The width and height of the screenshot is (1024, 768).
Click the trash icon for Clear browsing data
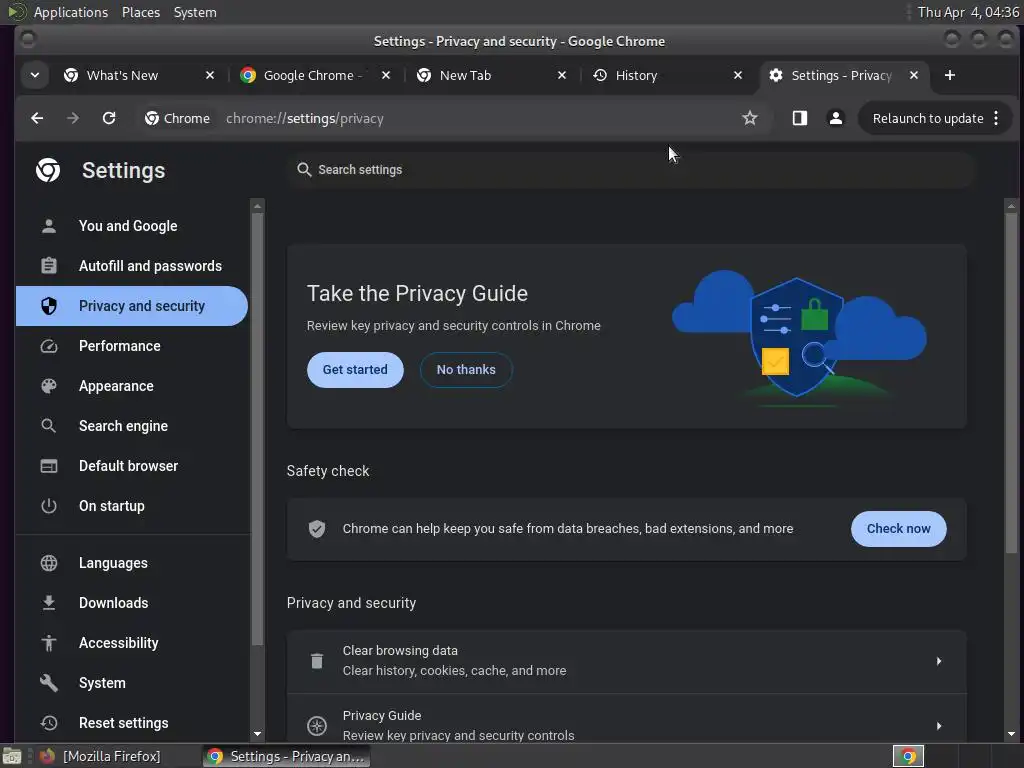(317, 661)
